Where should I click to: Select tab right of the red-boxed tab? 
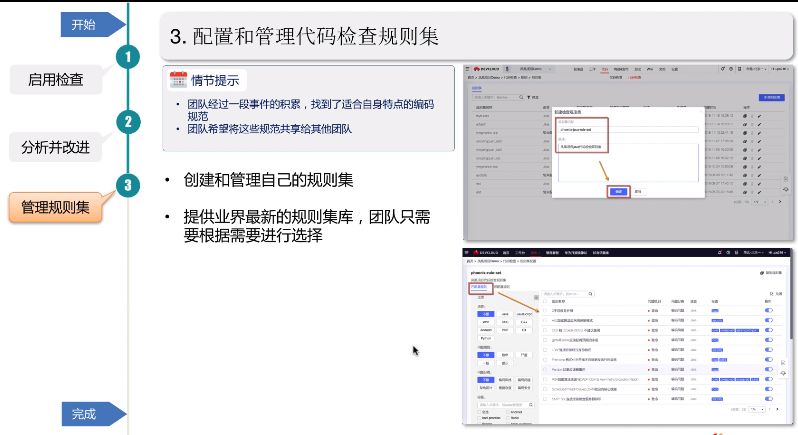[502, 286]
